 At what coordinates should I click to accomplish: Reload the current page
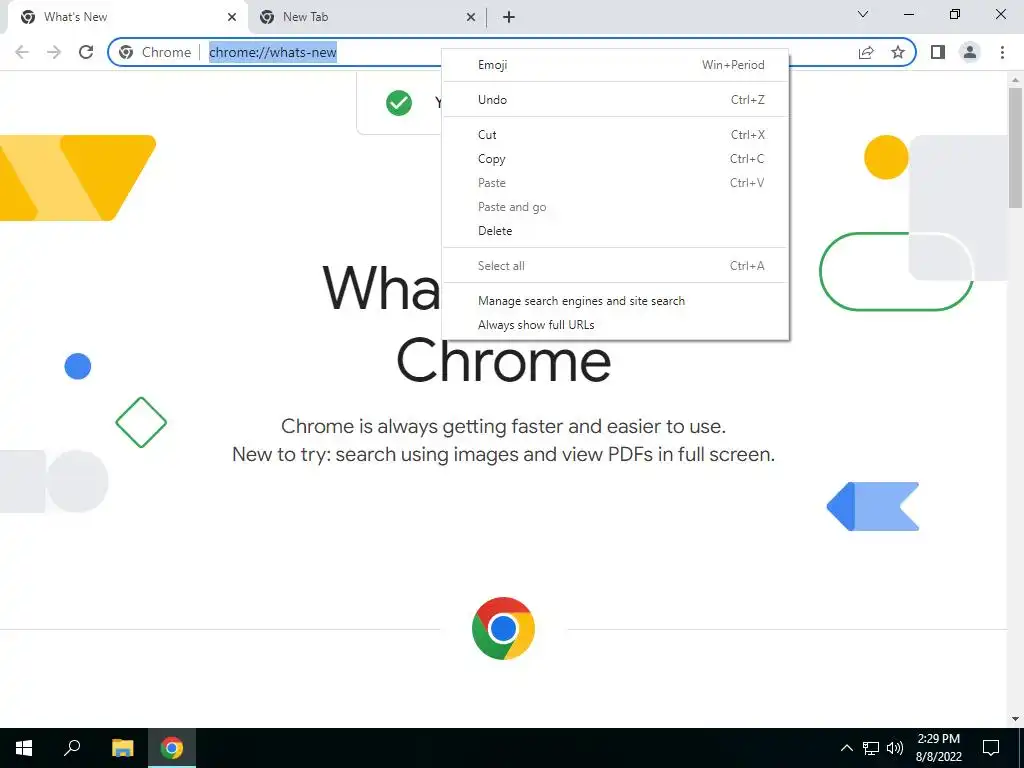click(86, 52)
